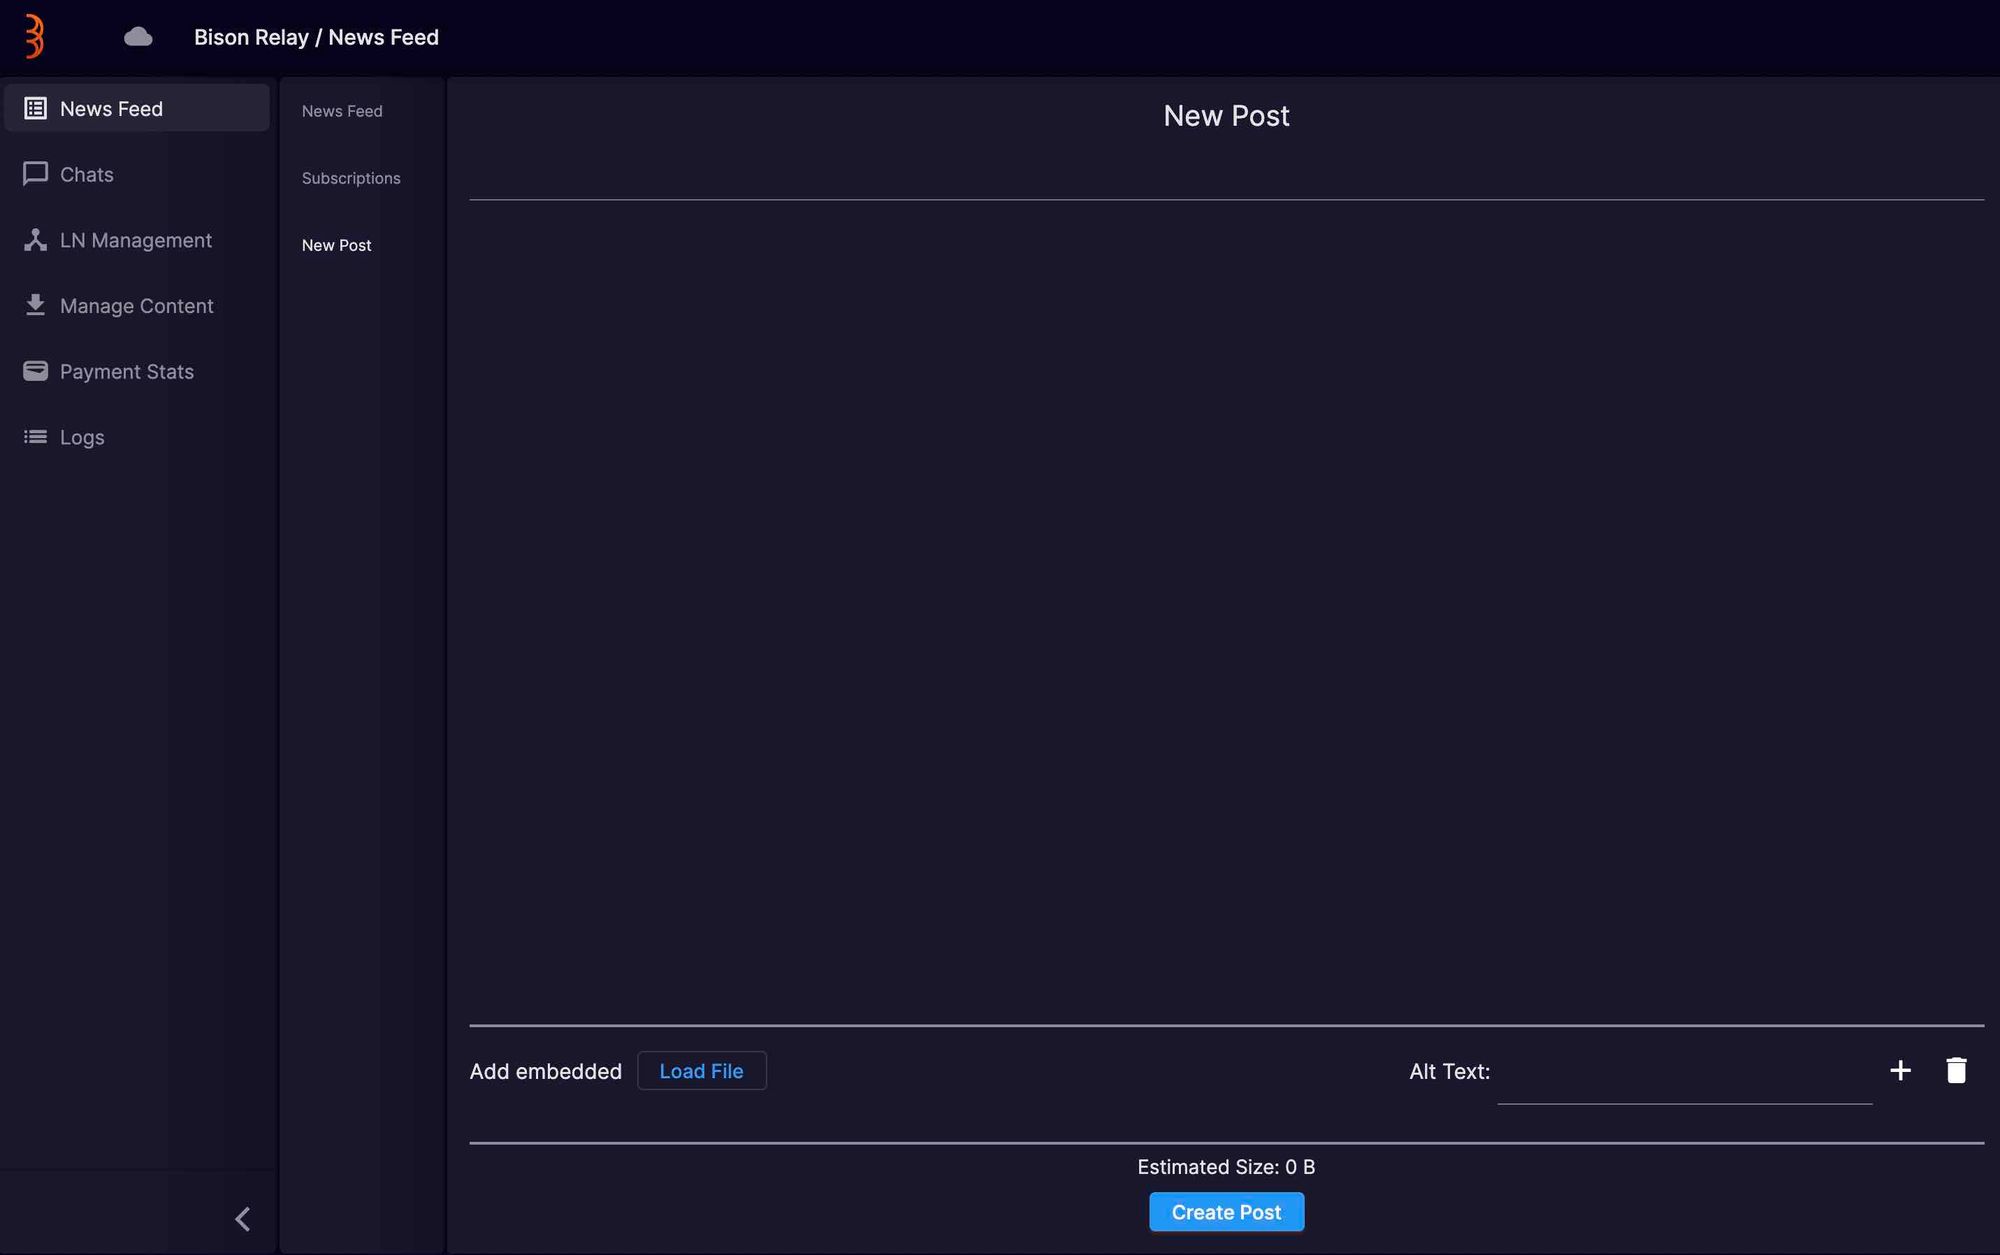The height and width of the screenshot is (1255, 2000).
Task: Click the Estimated Size: 0 B text
Action: pos(1226,1167)
